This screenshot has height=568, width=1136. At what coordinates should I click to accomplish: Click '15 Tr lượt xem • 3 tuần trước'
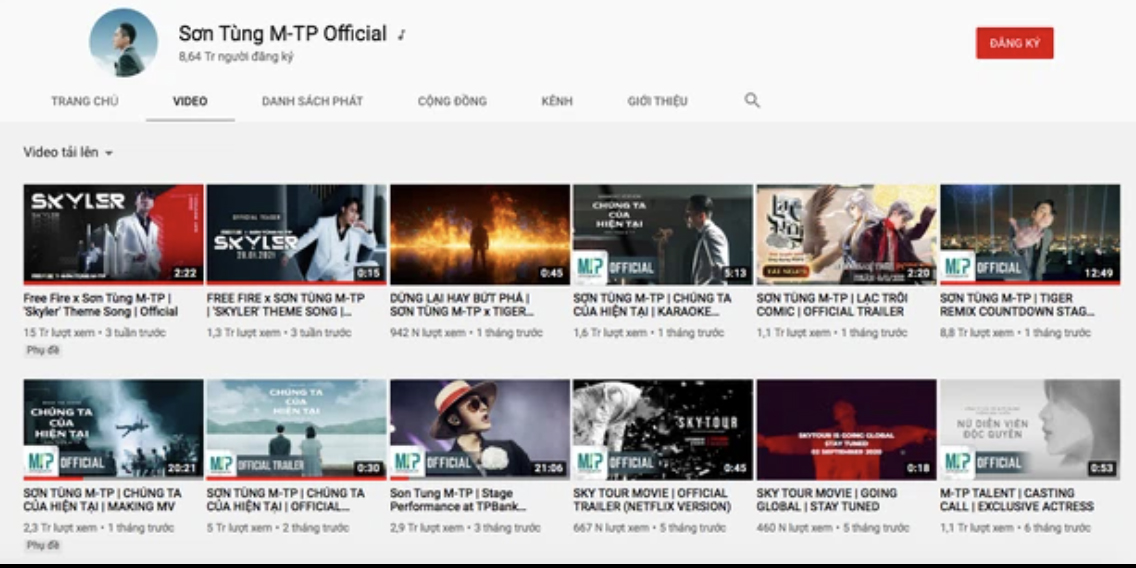[94, 333]
